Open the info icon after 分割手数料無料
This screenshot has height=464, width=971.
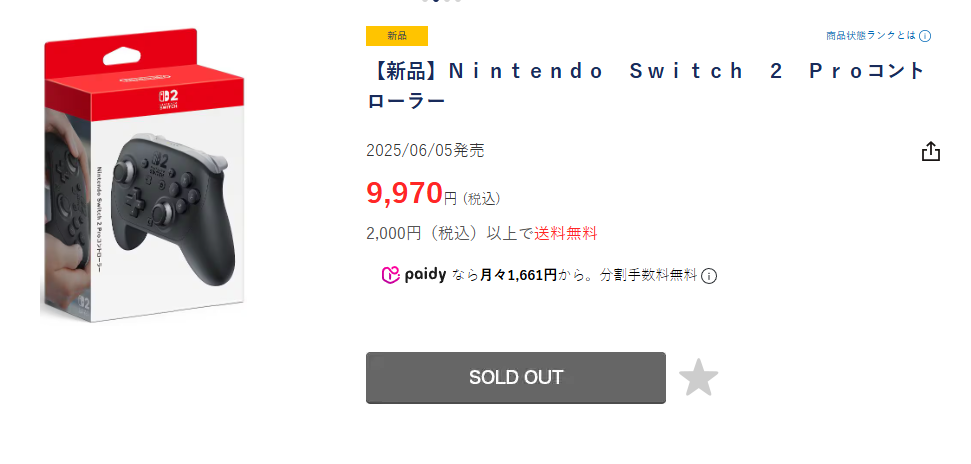click(709, 276)
